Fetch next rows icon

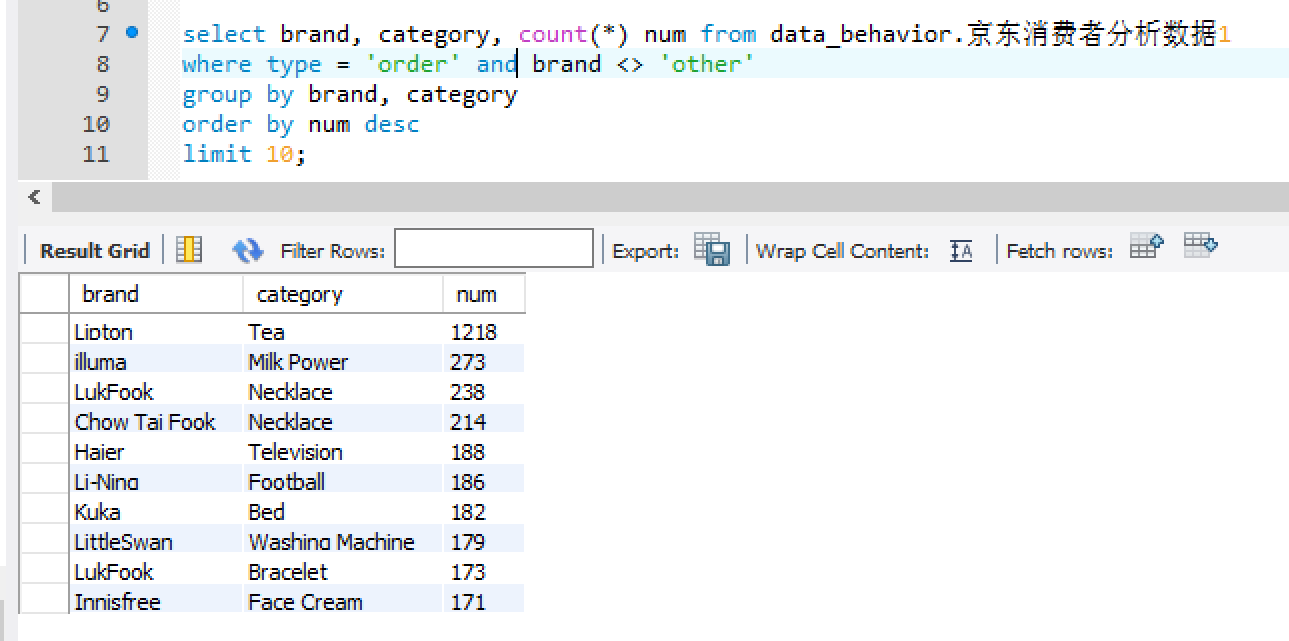[x=1147, y=246]
